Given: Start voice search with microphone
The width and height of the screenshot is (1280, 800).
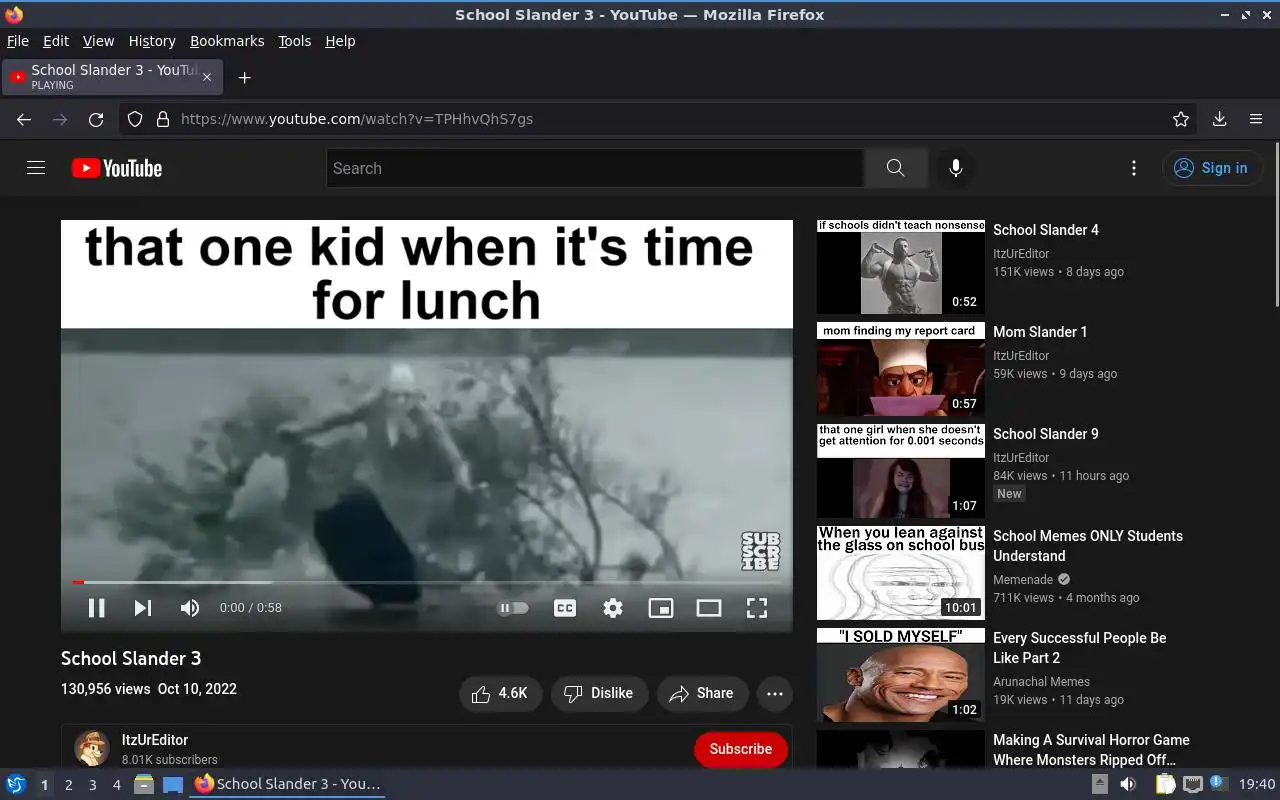Looking at the screenshot, I should (x=956, y=168).
